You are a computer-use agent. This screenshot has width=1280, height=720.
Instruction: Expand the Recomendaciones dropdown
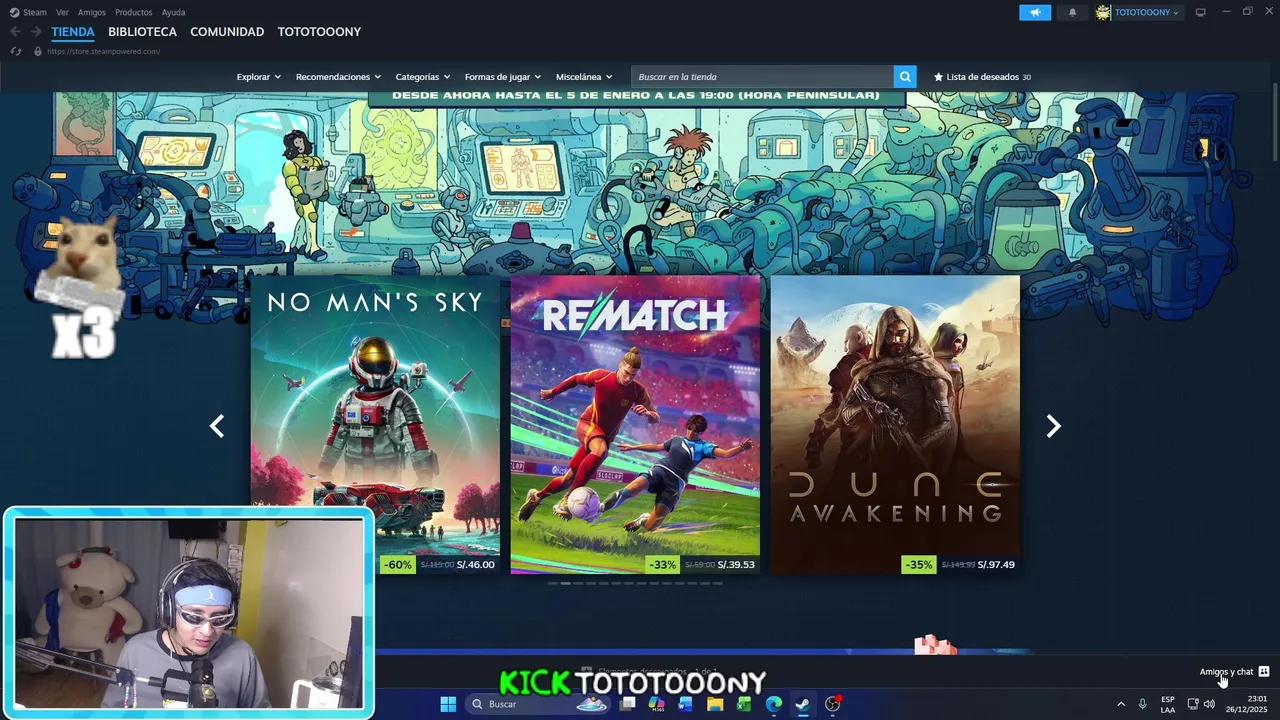click(x=338, y=77)
